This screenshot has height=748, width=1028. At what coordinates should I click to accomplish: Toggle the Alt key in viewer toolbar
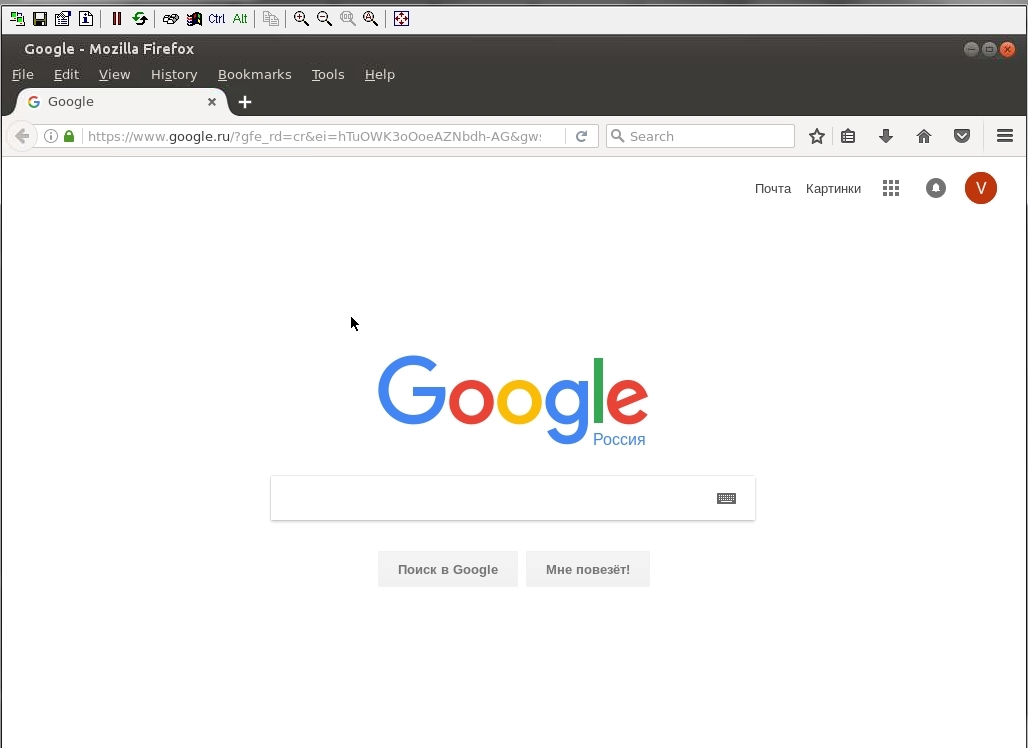[240, 18]
